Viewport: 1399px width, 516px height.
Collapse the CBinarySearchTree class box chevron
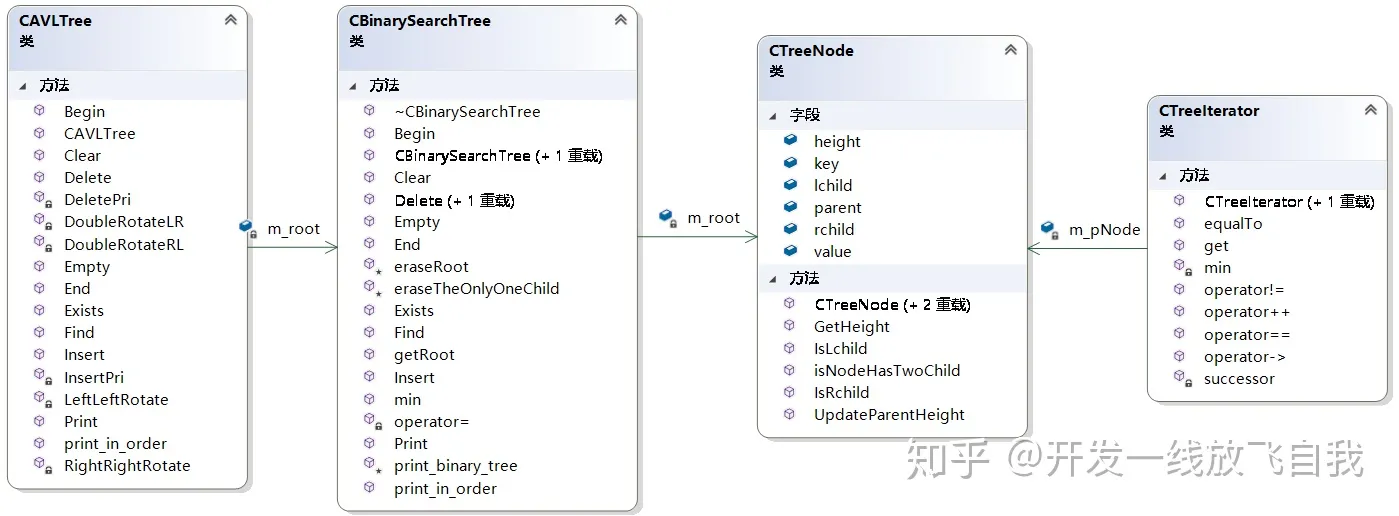(620, 19)
